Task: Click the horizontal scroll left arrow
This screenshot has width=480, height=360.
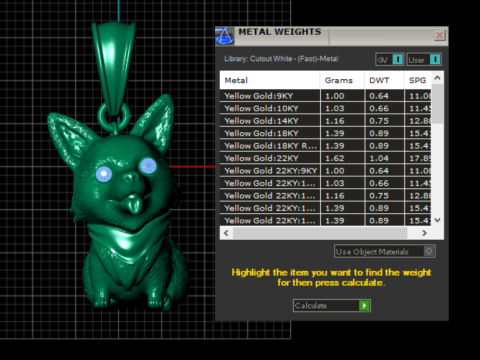Action: [x=226, y=233]
